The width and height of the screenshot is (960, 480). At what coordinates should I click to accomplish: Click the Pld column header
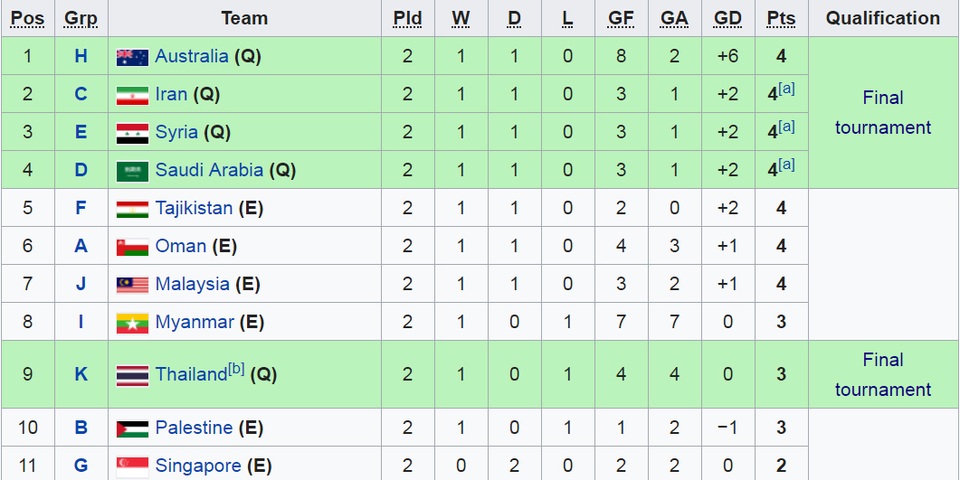[x=407, y=18]
